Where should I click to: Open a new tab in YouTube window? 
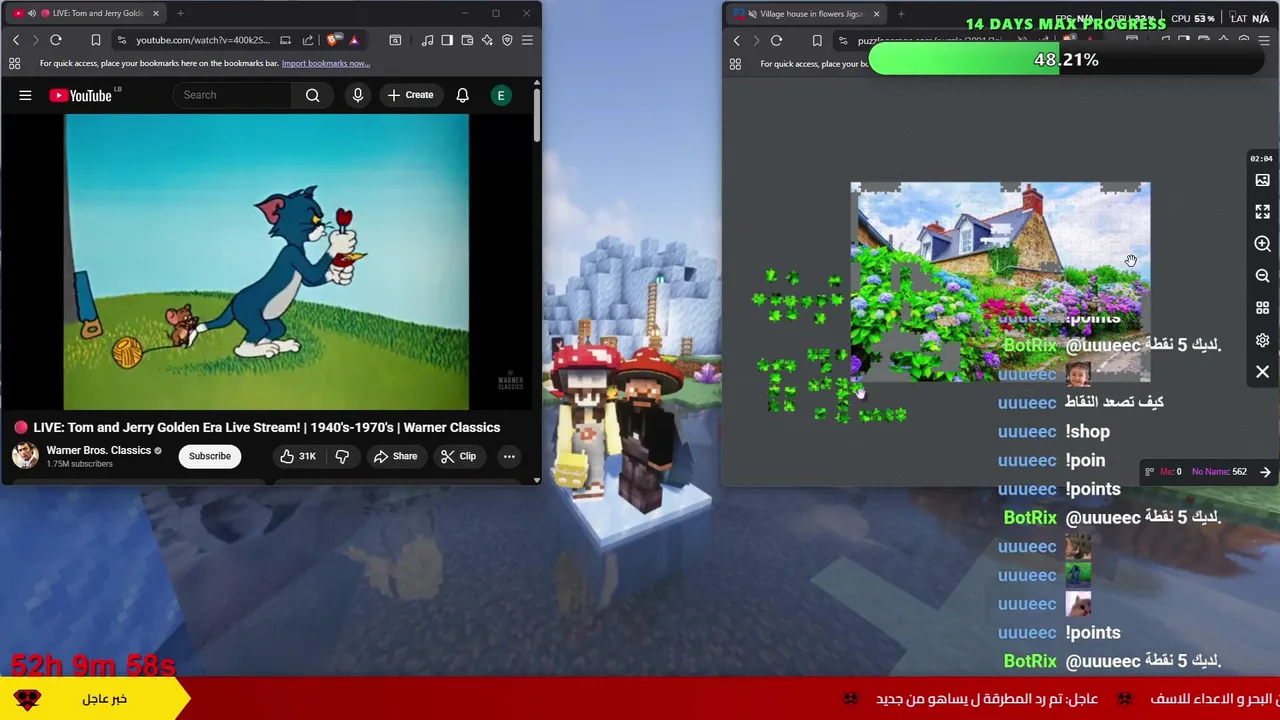(181, 13)
